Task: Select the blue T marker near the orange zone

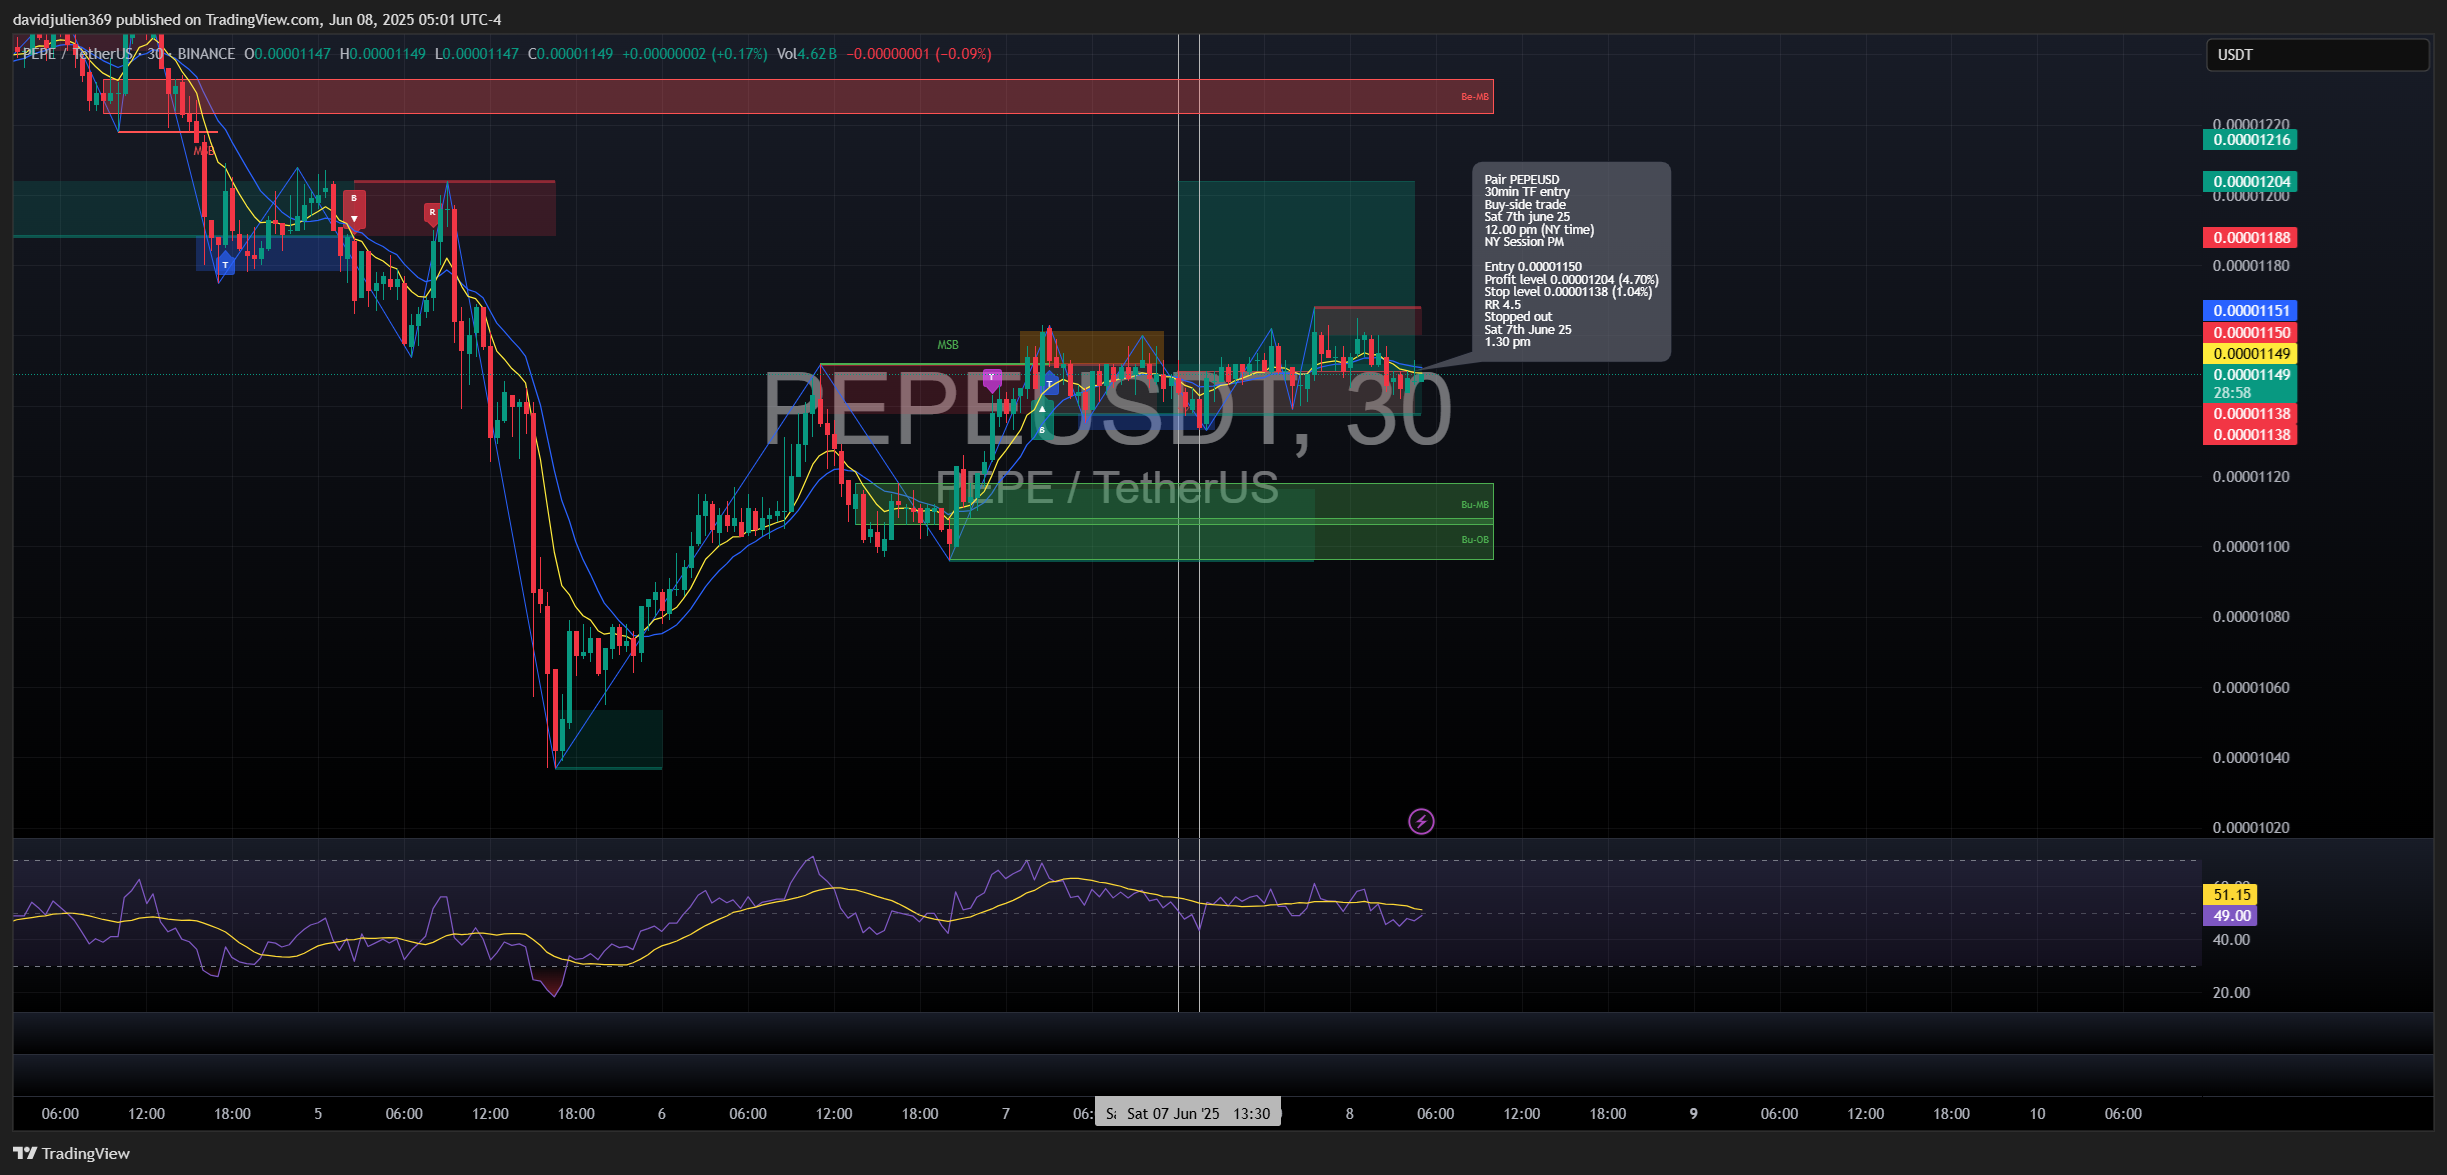Action: [1049, 384]
